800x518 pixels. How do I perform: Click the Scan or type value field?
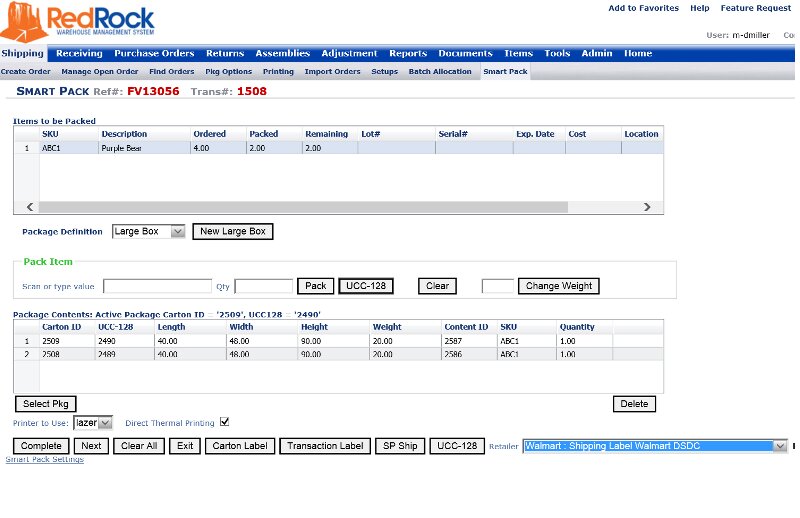[157, 286]
